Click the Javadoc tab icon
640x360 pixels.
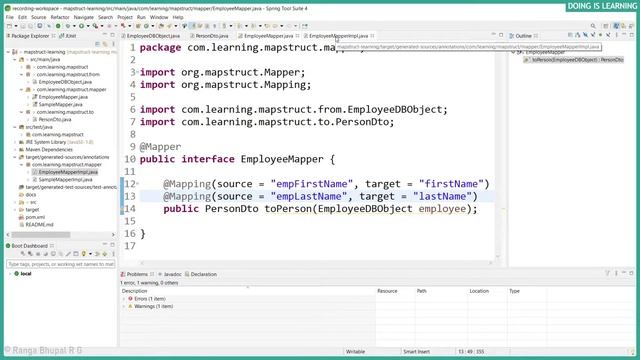click(160, 274)
